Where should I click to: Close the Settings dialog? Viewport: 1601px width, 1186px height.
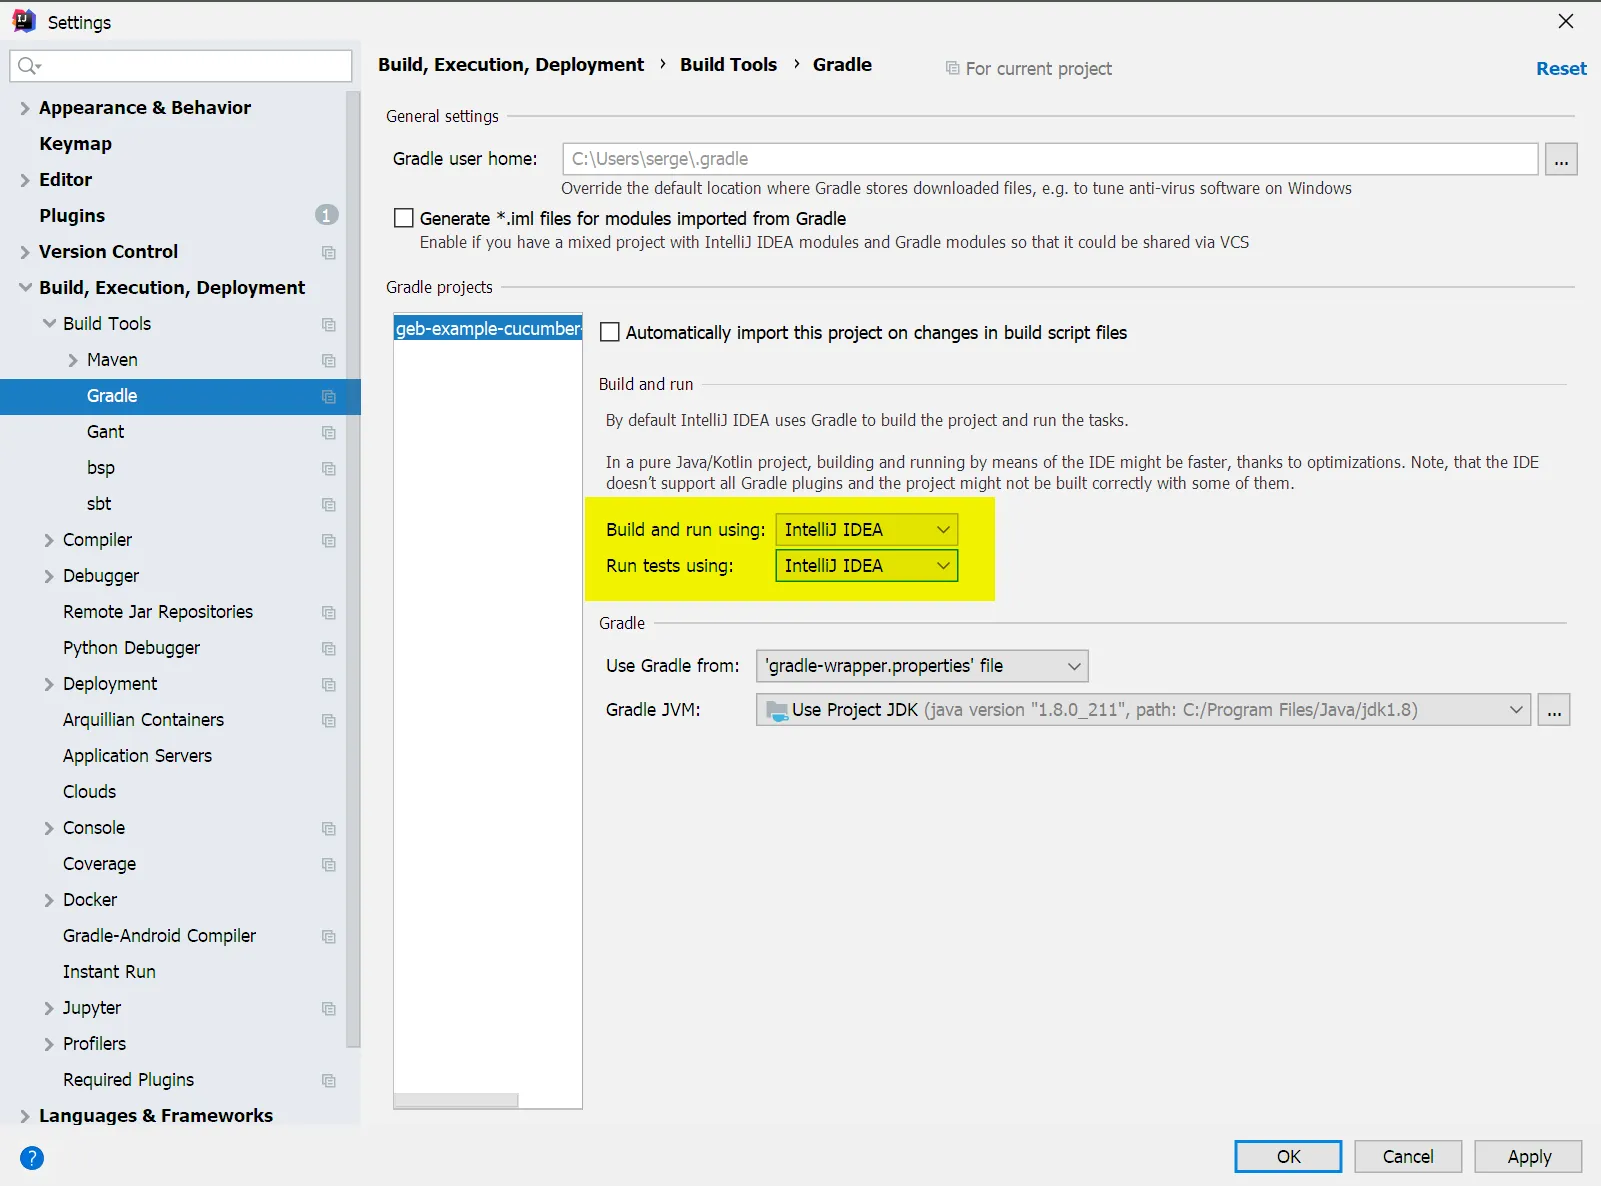click(x=1566, y=21)
